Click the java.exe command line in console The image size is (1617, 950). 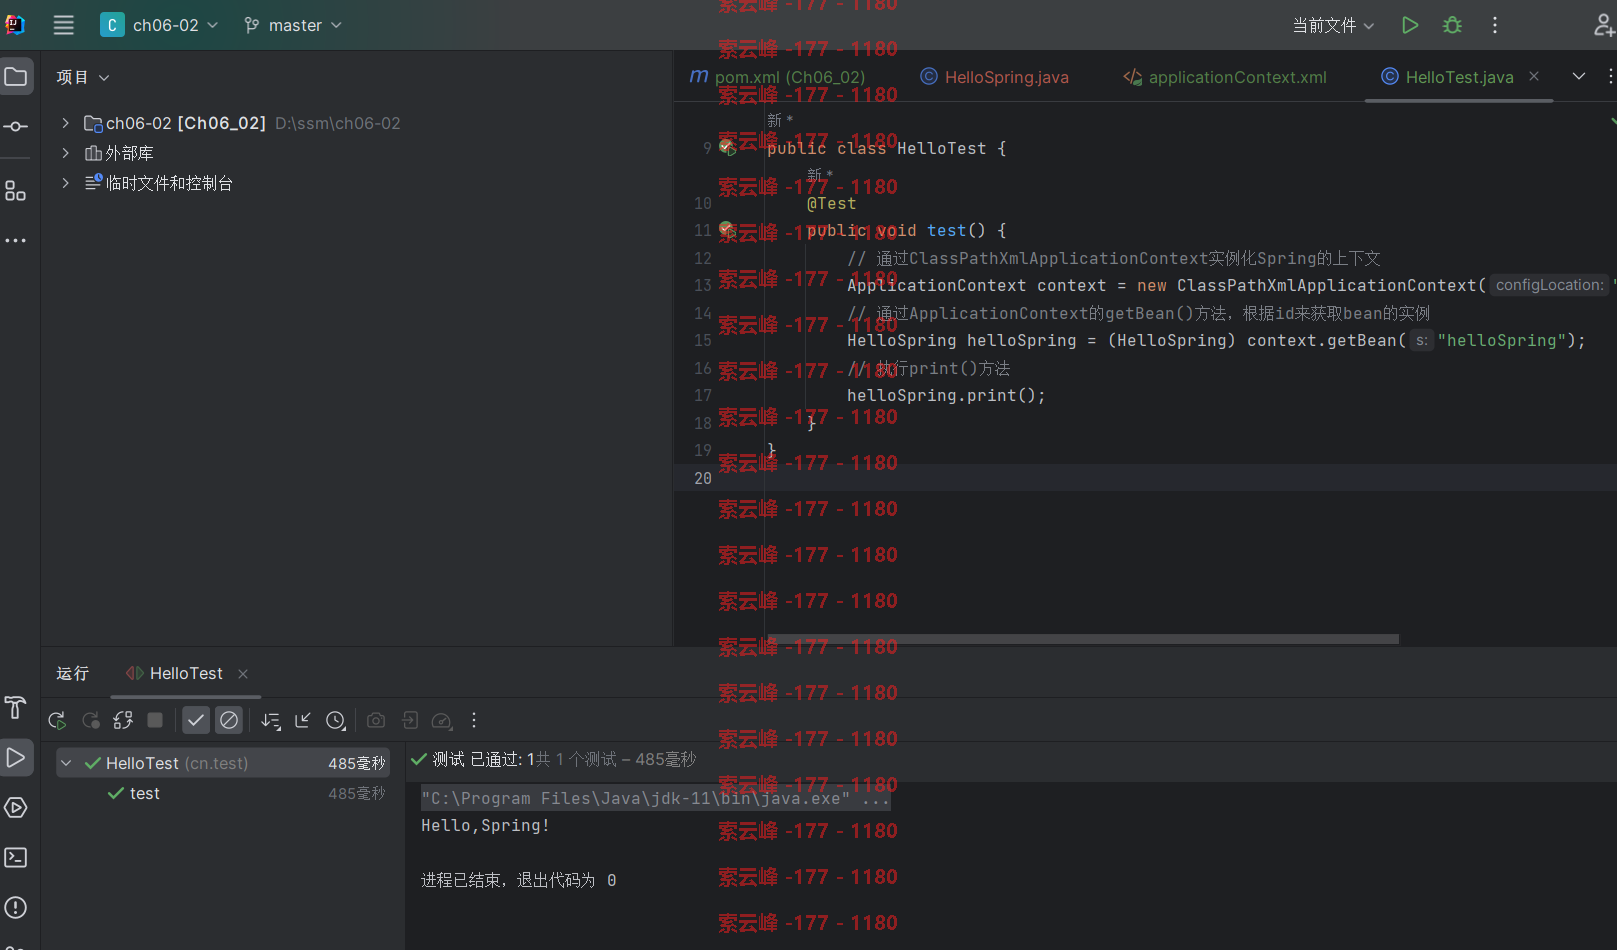[x=655, y=798]
